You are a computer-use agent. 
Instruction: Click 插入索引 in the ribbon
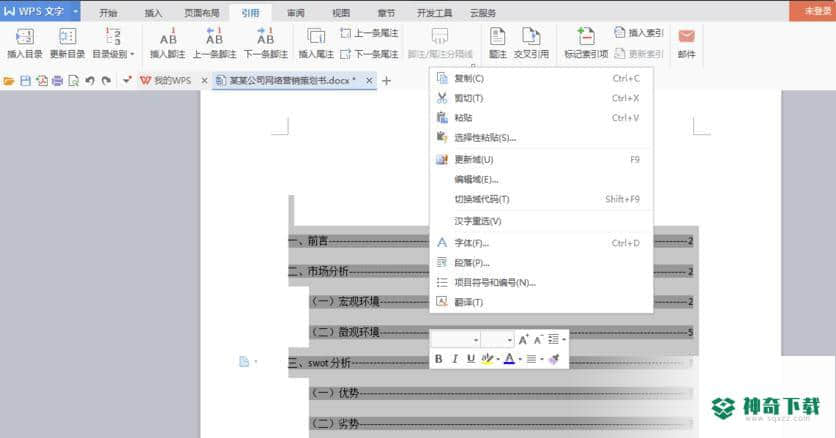(639, 33)
